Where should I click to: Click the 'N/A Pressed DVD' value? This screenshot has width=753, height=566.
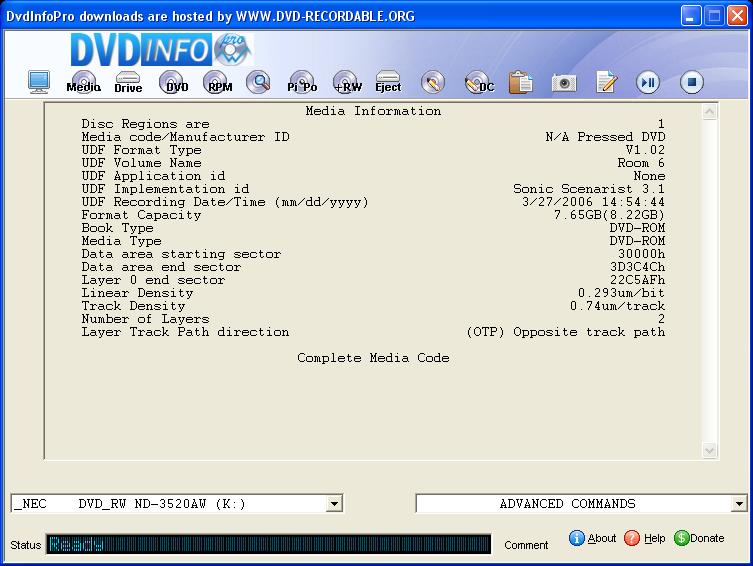coord(605,137)
